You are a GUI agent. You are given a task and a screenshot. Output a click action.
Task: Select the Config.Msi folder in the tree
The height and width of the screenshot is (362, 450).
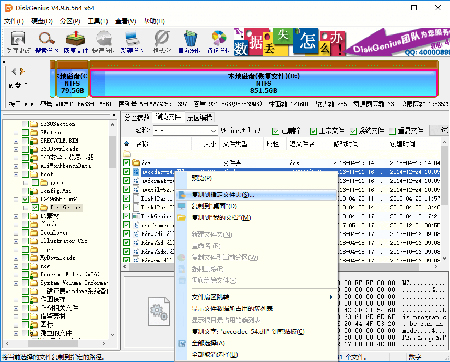[55, 191]
